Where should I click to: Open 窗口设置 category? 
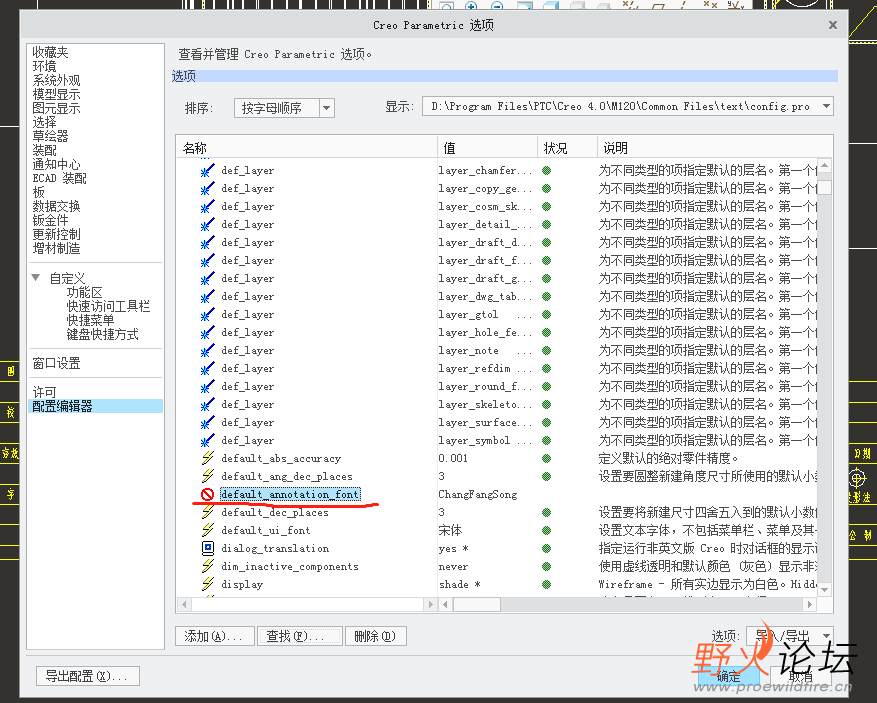56,363
